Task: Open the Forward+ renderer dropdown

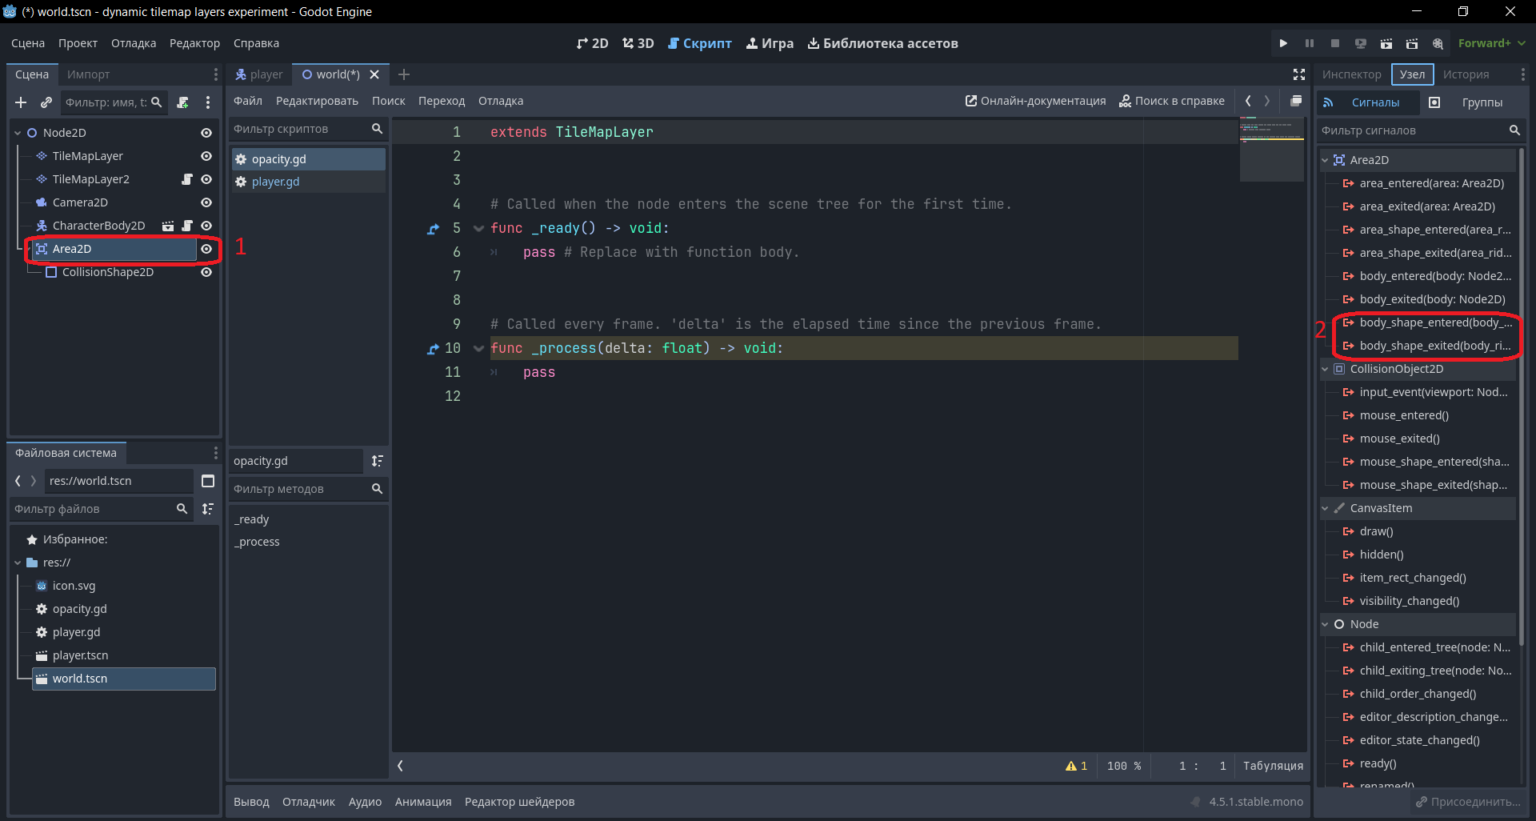Action: (x=1492, y=43)
